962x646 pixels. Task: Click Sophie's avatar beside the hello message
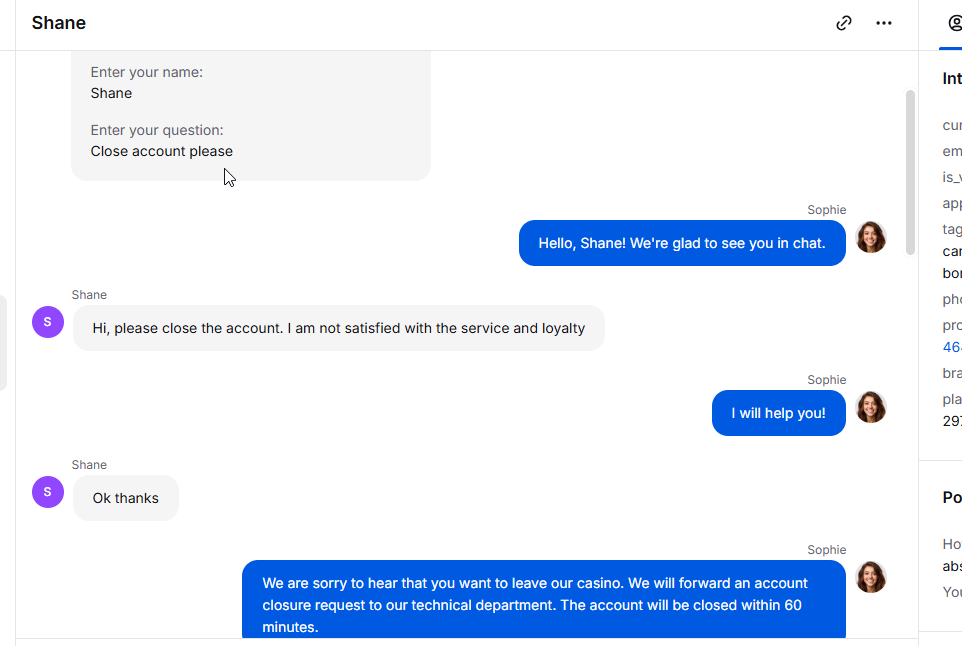click(871, 237)
